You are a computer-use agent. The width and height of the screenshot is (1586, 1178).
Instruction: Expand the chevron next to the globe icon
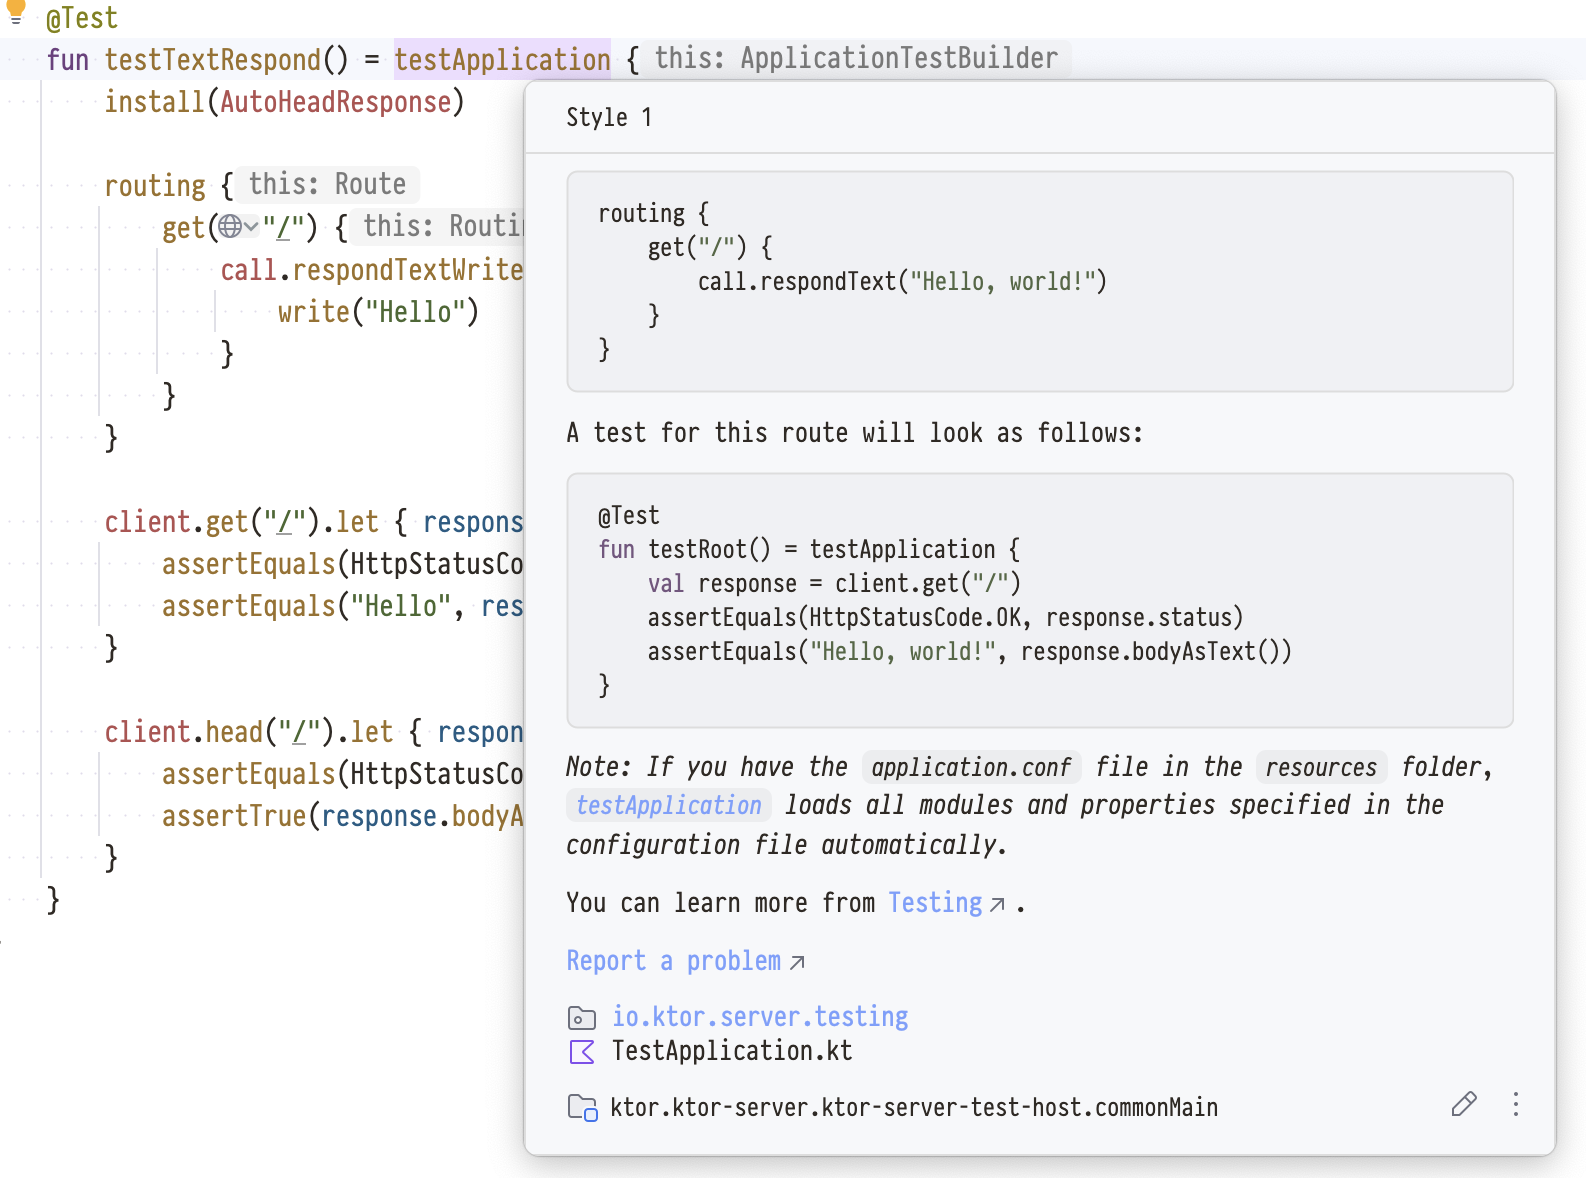pyautogui.click(x=251, y=227)
